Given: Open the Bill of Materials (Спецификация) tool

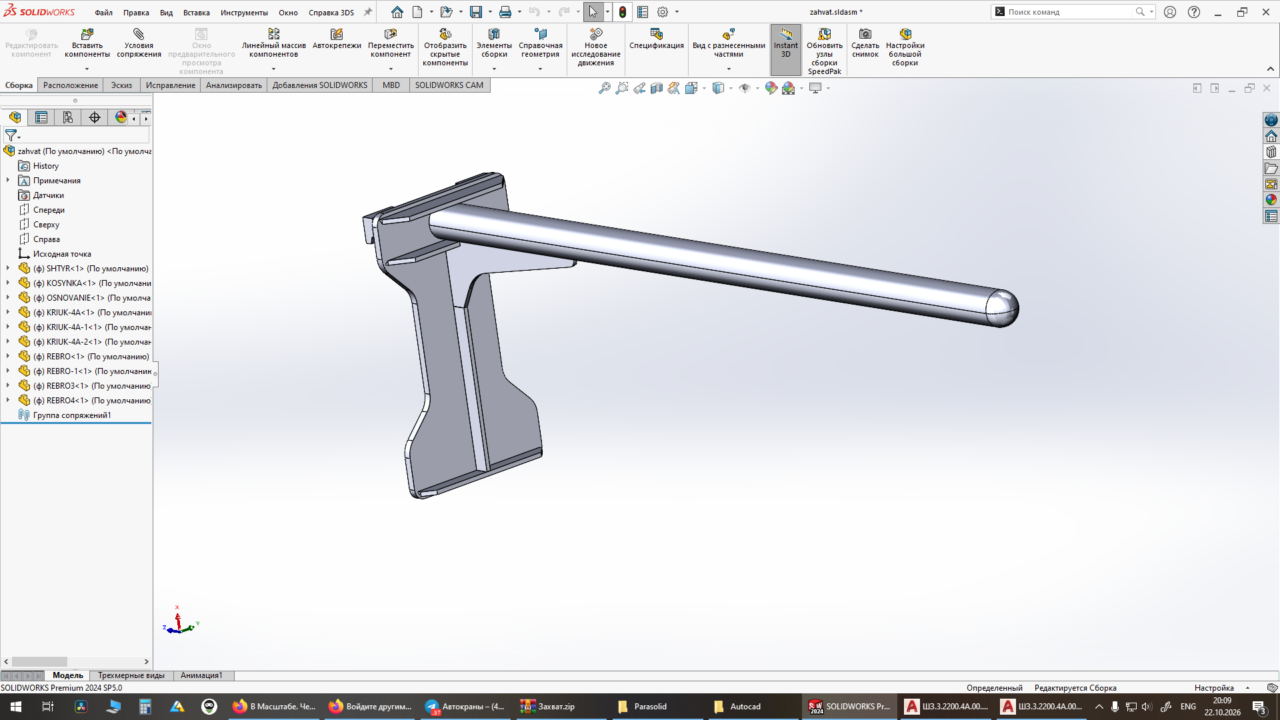Looking at the screenshot, I should click(656, 39).
